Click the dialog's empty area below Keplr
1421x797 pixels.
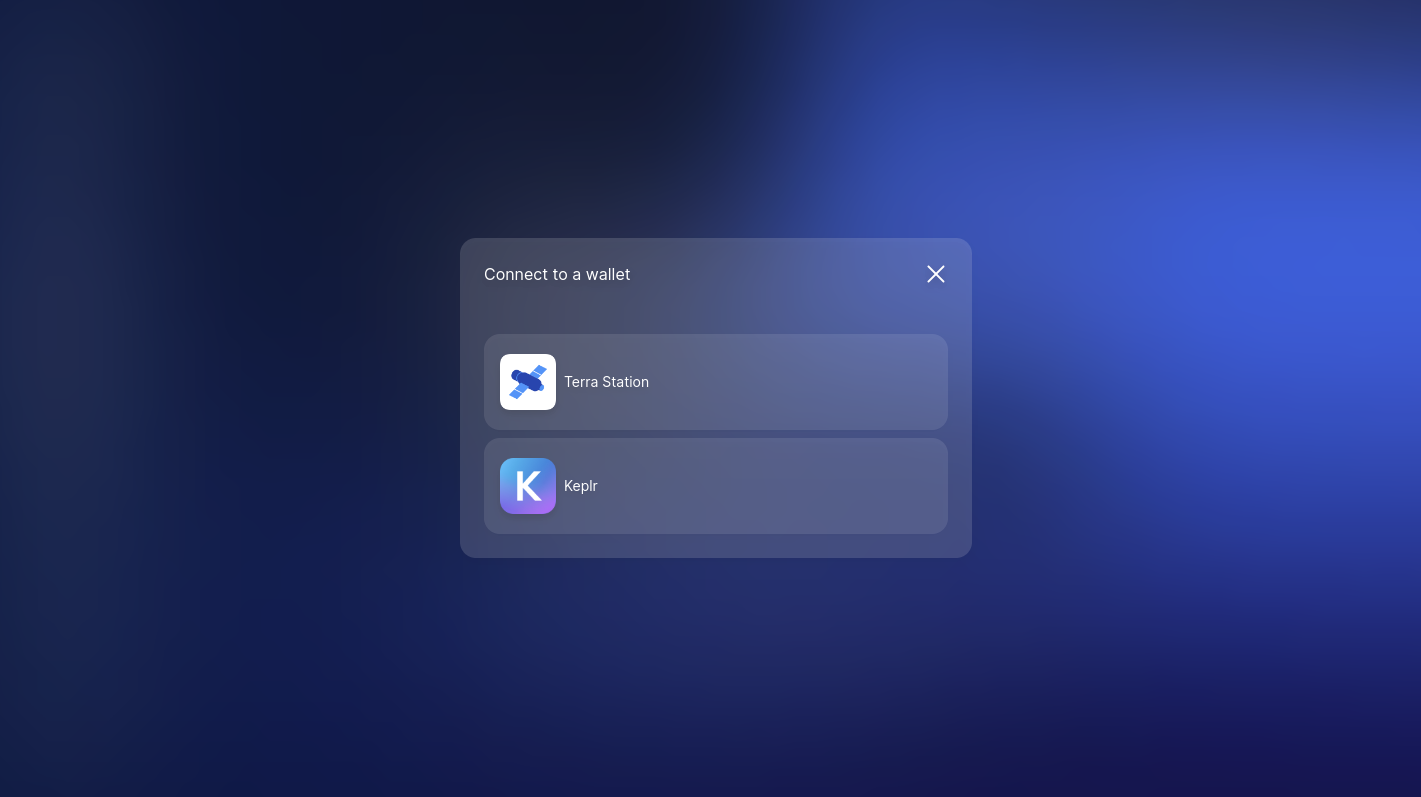pyautogui.click(x=715, y=546)
